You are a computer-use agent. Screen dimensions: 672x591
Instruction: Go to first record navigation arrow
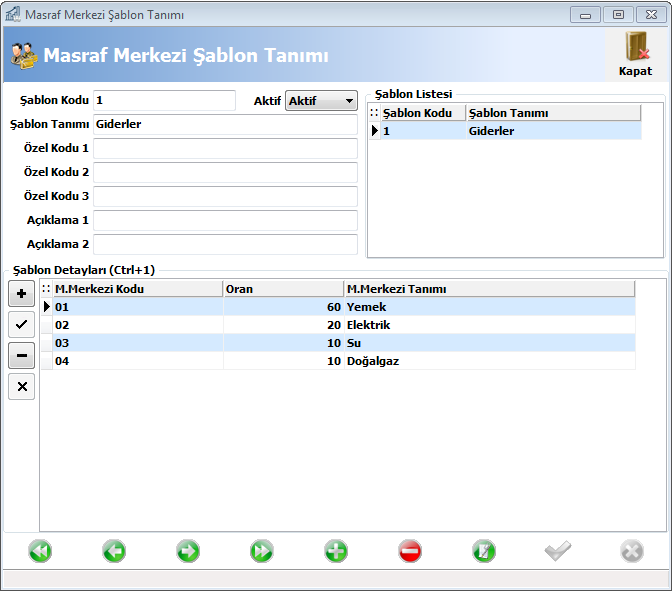pos(40,551)
